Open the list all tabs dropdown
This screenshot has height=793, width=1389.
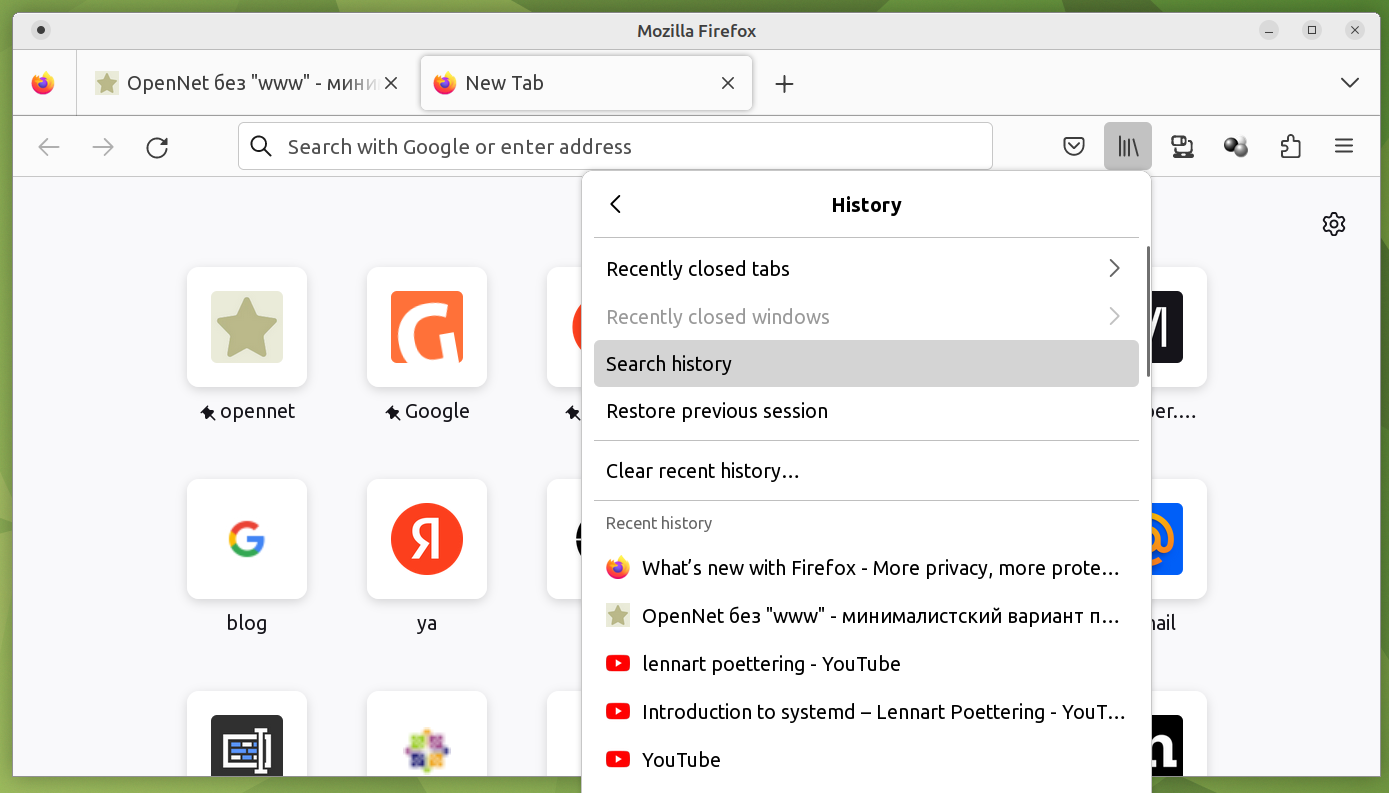tap(1350, 83)
